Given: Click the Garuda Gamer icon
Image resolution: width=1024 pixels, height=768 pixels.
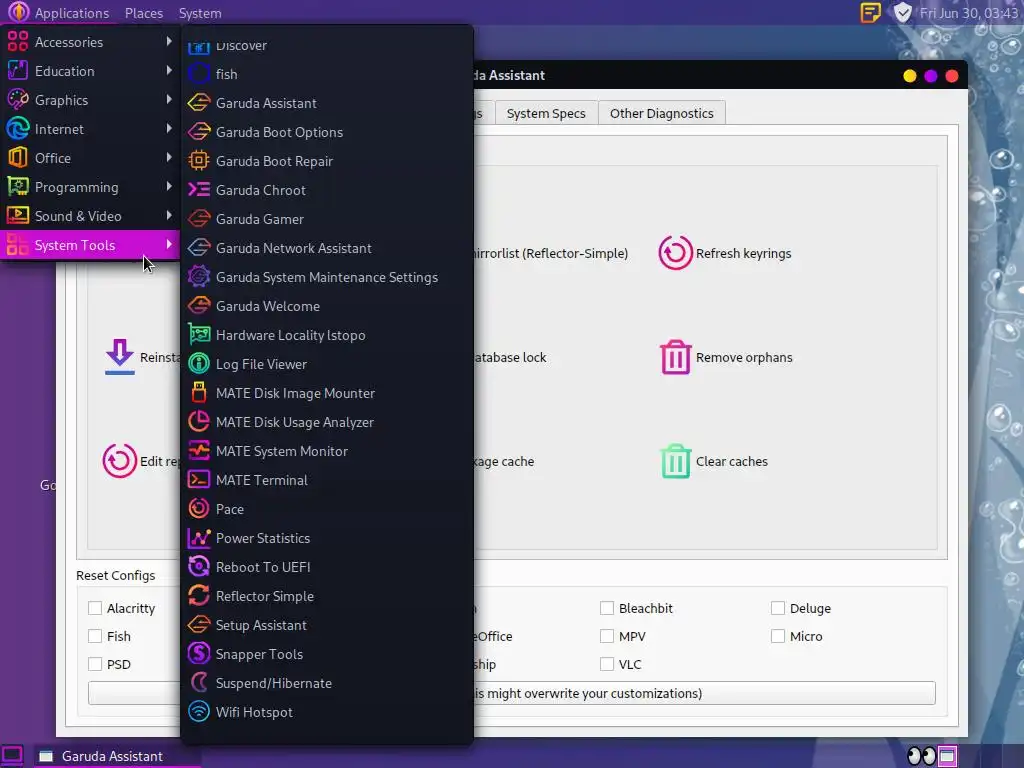Looking at the screenshot, I should 199,219.
